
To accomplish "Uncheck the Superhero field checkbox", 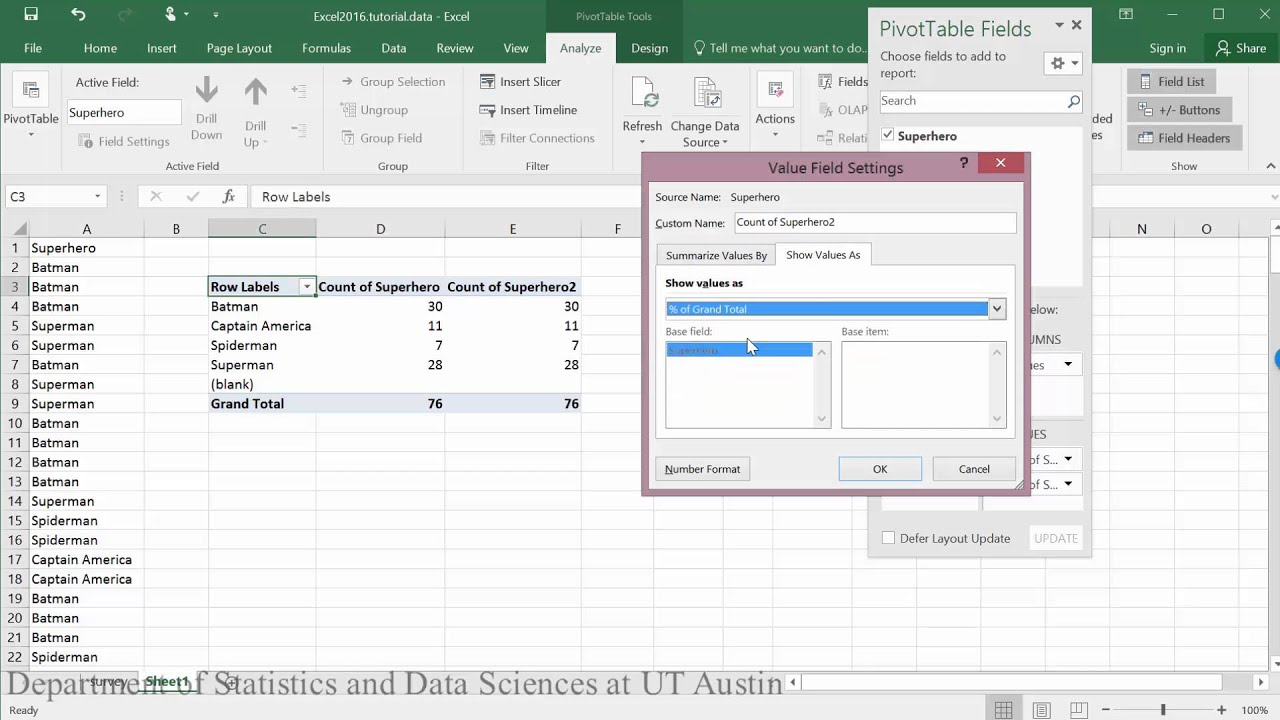I will tap(888, 135).
